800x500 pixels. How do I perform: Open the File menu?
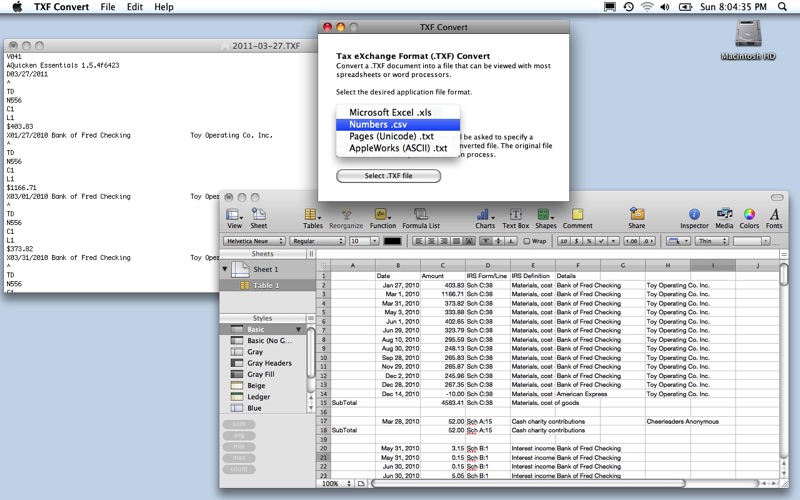pyautogui.click(x=108, y=7)
